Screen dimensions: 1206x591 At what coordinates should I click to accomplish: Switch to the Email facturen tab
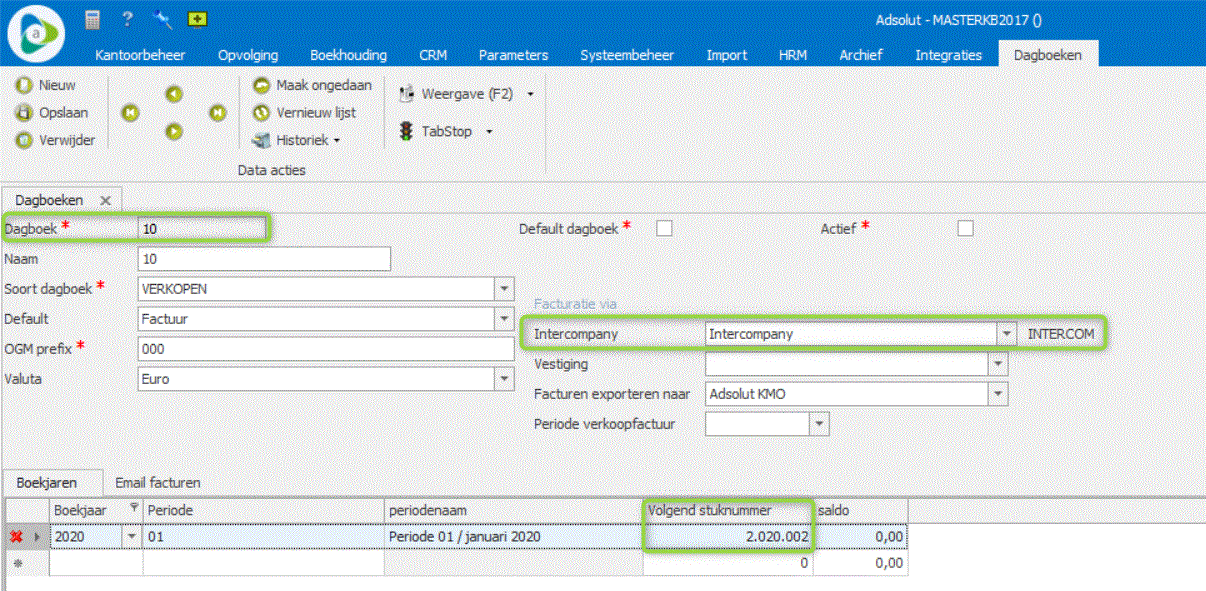point(157,483)
